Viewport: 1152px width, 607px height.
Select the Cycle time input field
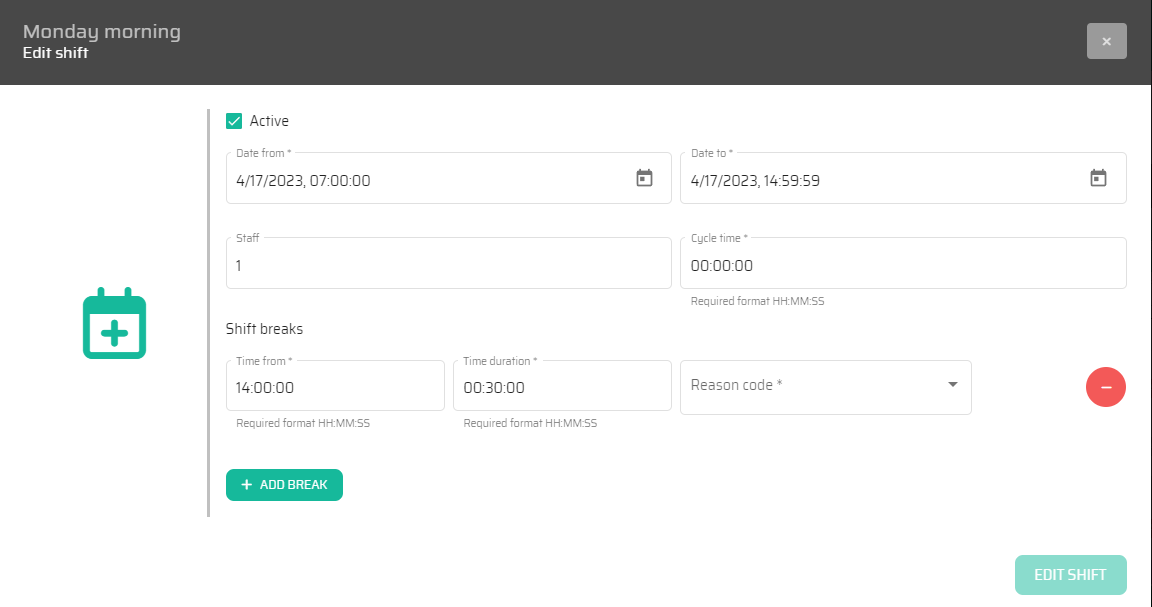(902, 266)
